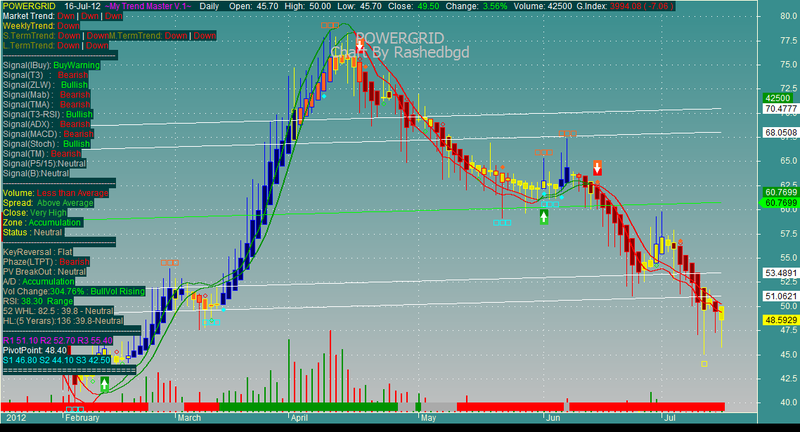Click 'Signal(T3): Bearish' row
Image resolution: width=800 pixels, height=432 pixels.
coord(45,75)
